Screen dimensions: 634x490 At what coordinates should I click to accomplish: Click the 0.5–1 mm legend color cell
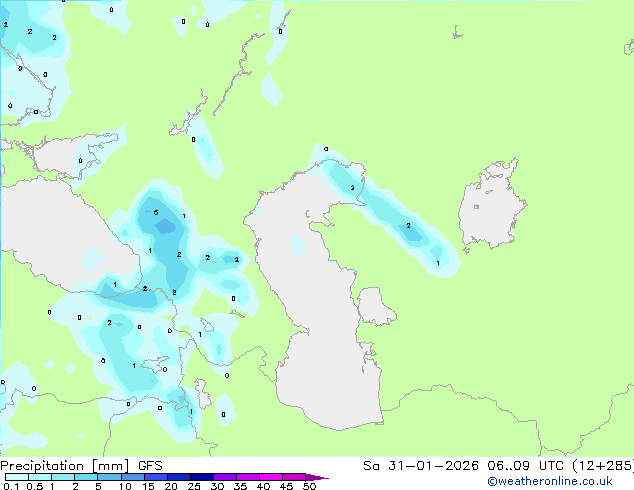point(40,477)
